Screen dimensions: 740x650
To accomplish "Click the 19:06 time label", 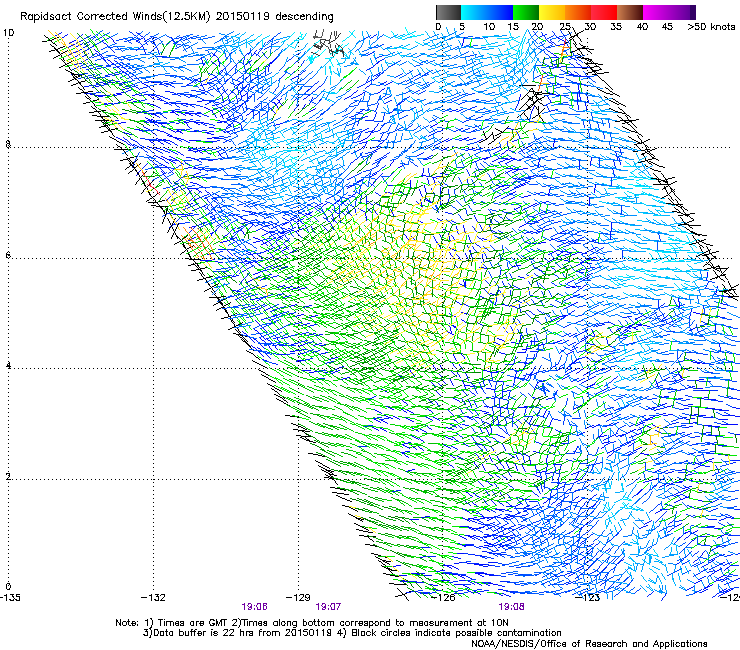I will pyautogui.click(x=254, y=607).
